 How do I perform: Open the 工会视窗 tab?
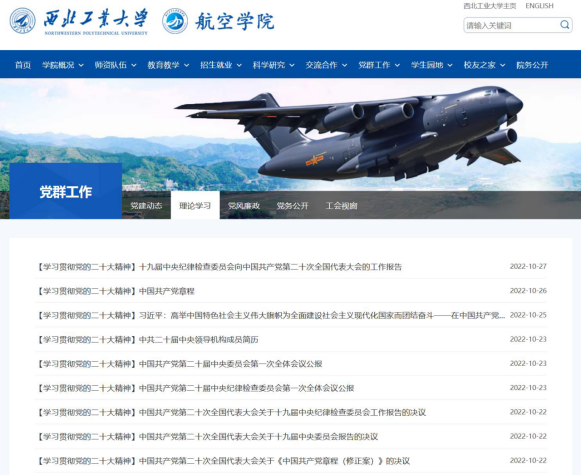pos(341,206)
